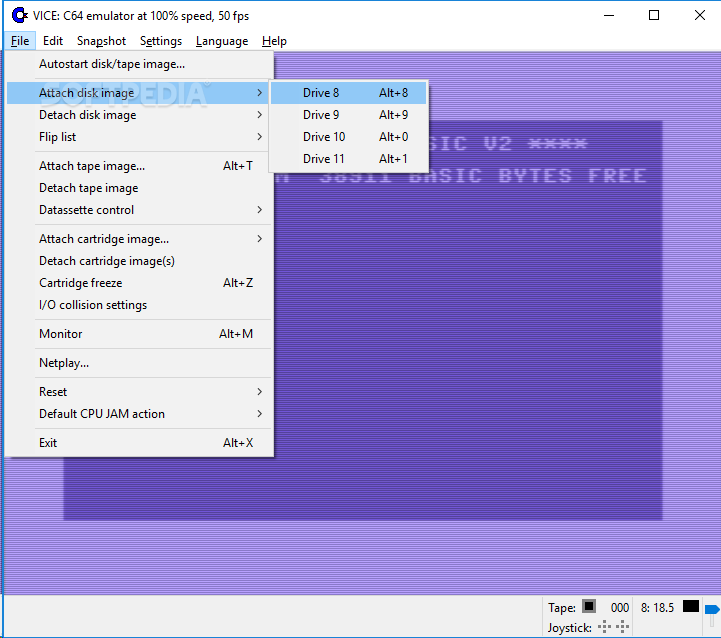Open the File menu
Screen dimensions: 721x638
20,41
